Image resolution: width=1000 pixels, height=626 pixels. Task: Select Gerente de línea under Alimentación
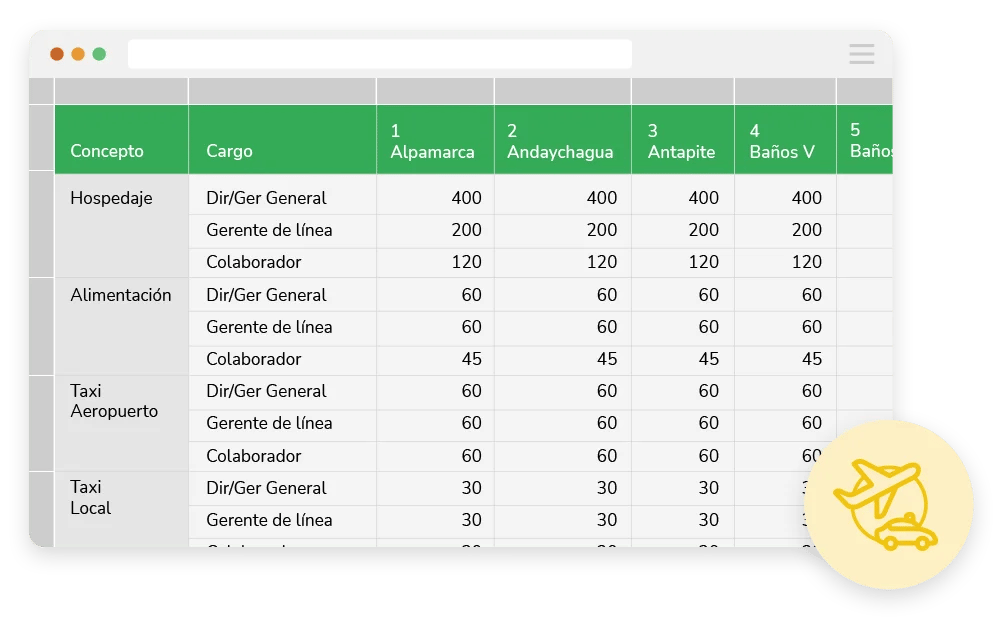[283, 328]
